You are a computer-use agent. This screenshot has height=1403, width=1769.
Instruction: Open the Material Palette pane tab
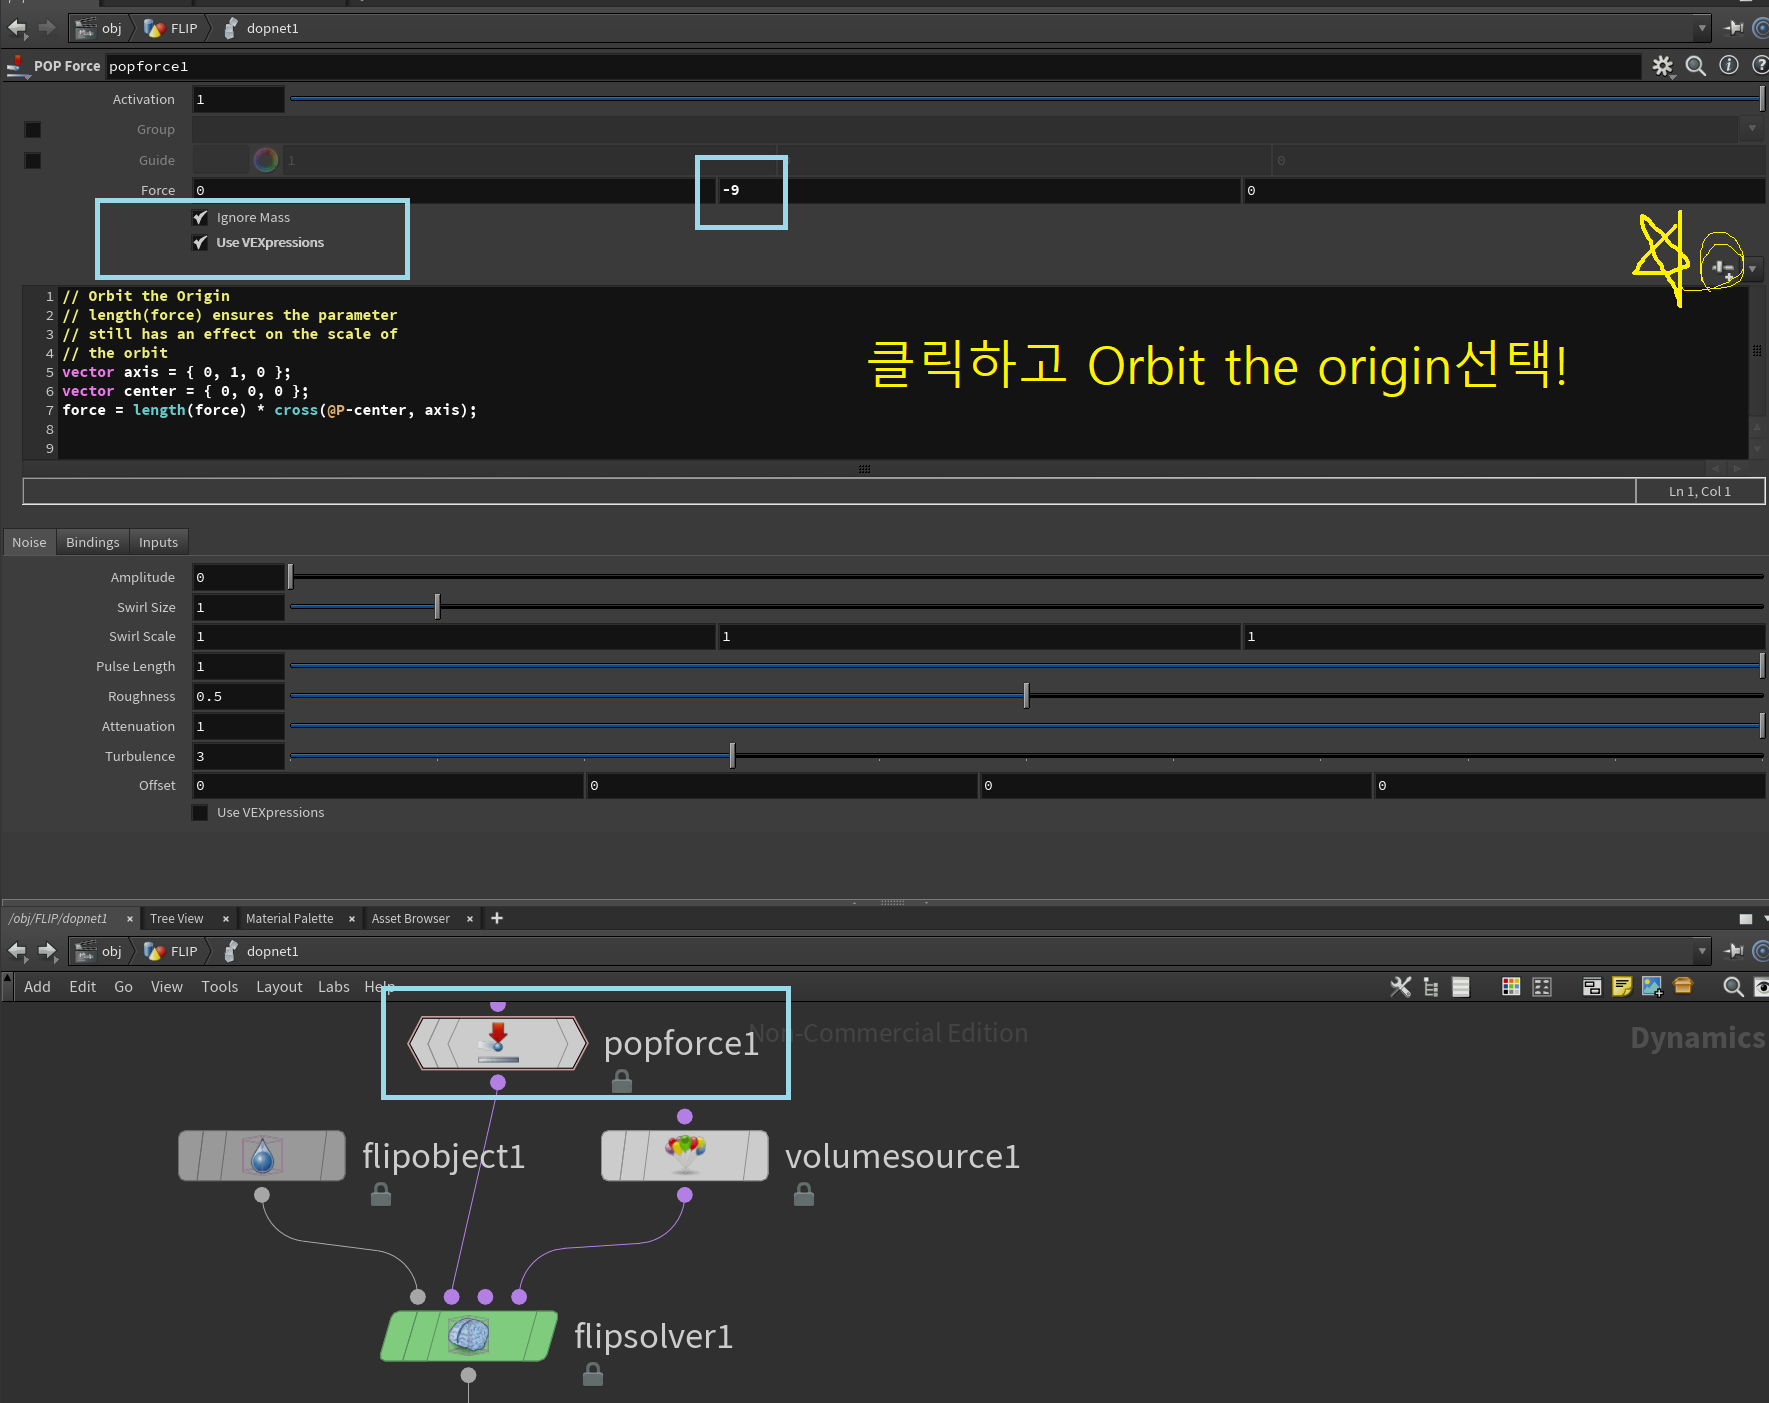pyautogui.click(x=289, y=918)
